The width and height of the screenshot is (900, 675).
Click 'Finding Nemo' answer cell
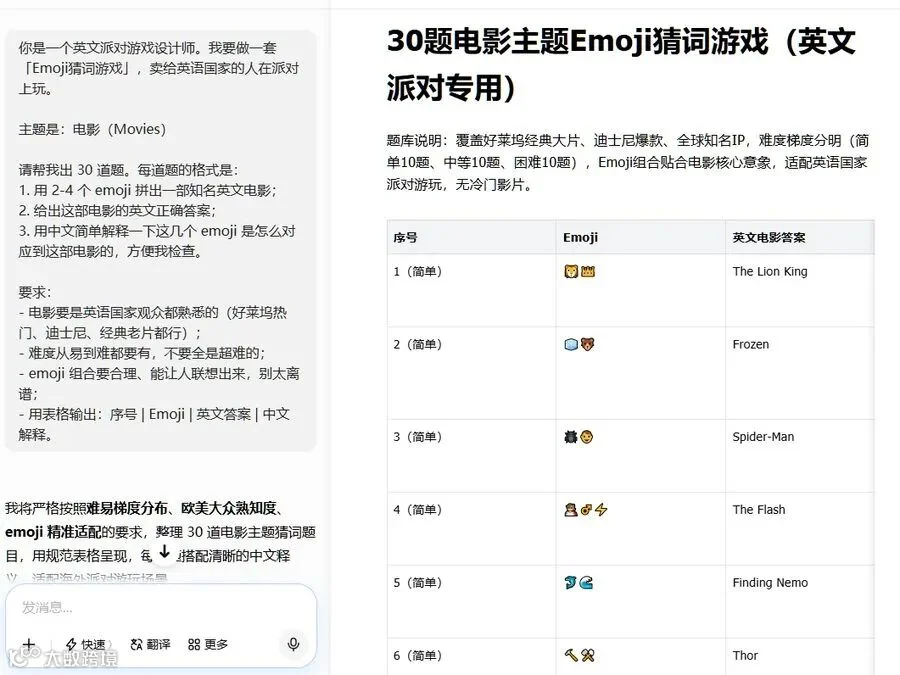click(800, 602)
